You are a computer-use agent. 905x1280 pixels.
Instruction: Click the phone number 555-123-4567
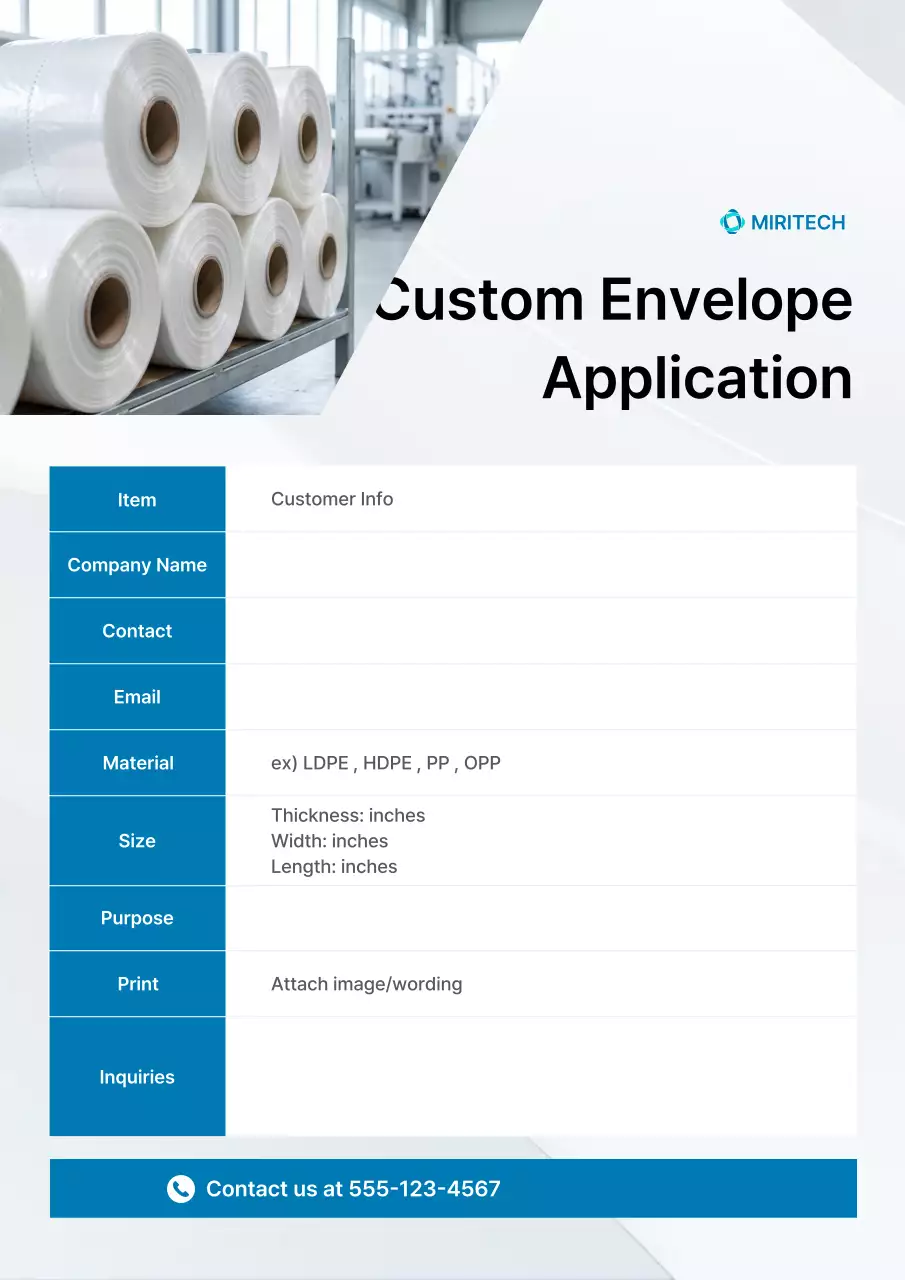click(x=424, y=1188)
